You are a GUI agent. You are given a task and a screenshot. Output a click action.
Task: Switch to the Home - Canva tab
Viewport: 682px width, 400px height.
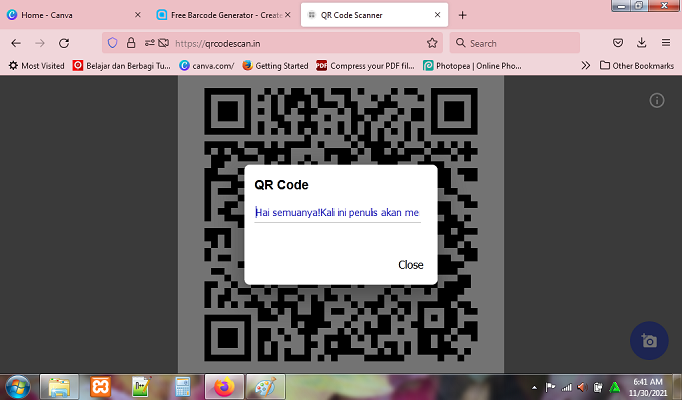[x=75, y=15]
